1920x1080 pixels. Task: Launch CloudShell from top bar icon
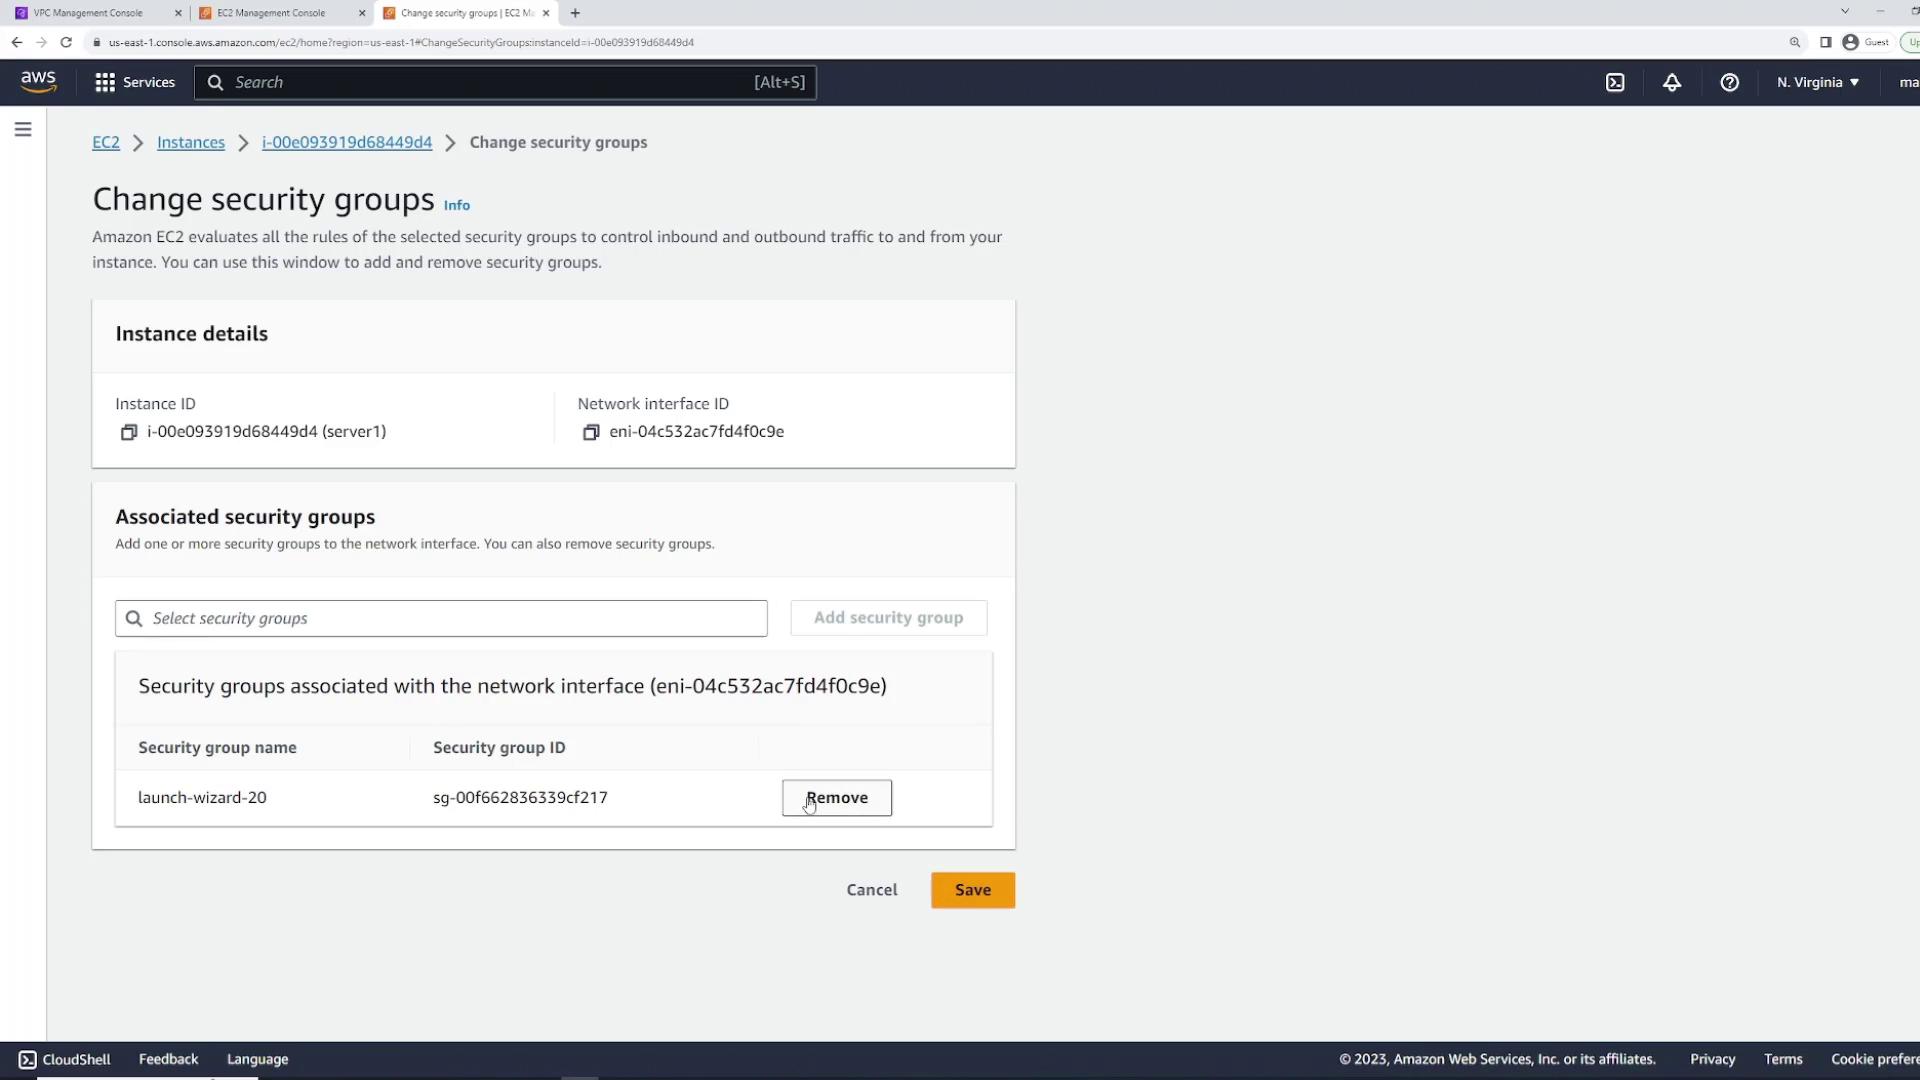1615,82
